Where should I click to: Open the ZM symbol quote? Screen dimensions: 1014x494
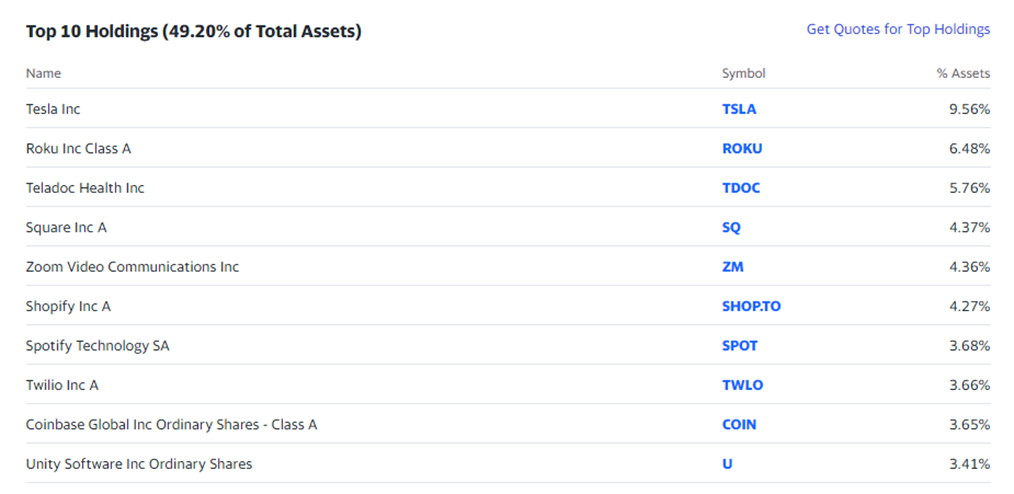pos(733,267)
